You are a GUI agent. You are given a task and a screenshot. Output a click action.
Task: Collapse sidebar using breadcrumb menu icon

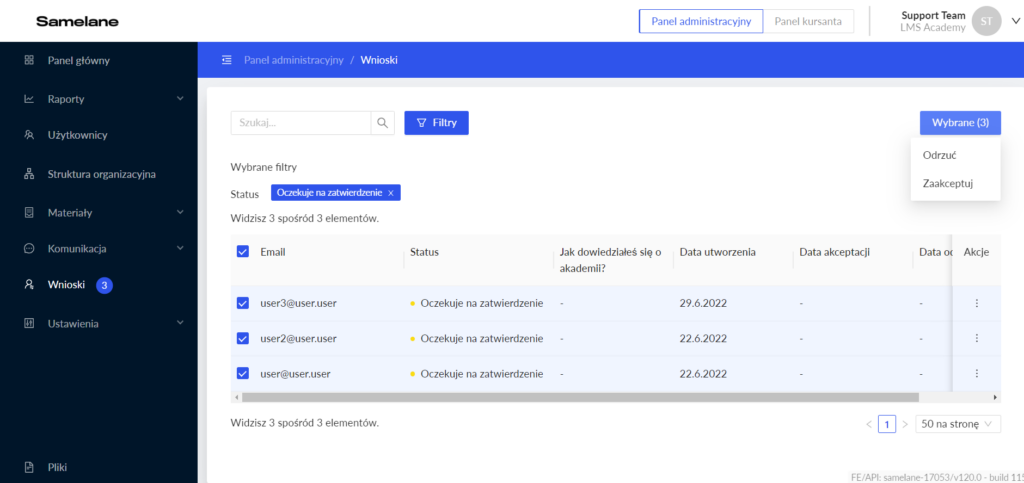tap(227, 60)
